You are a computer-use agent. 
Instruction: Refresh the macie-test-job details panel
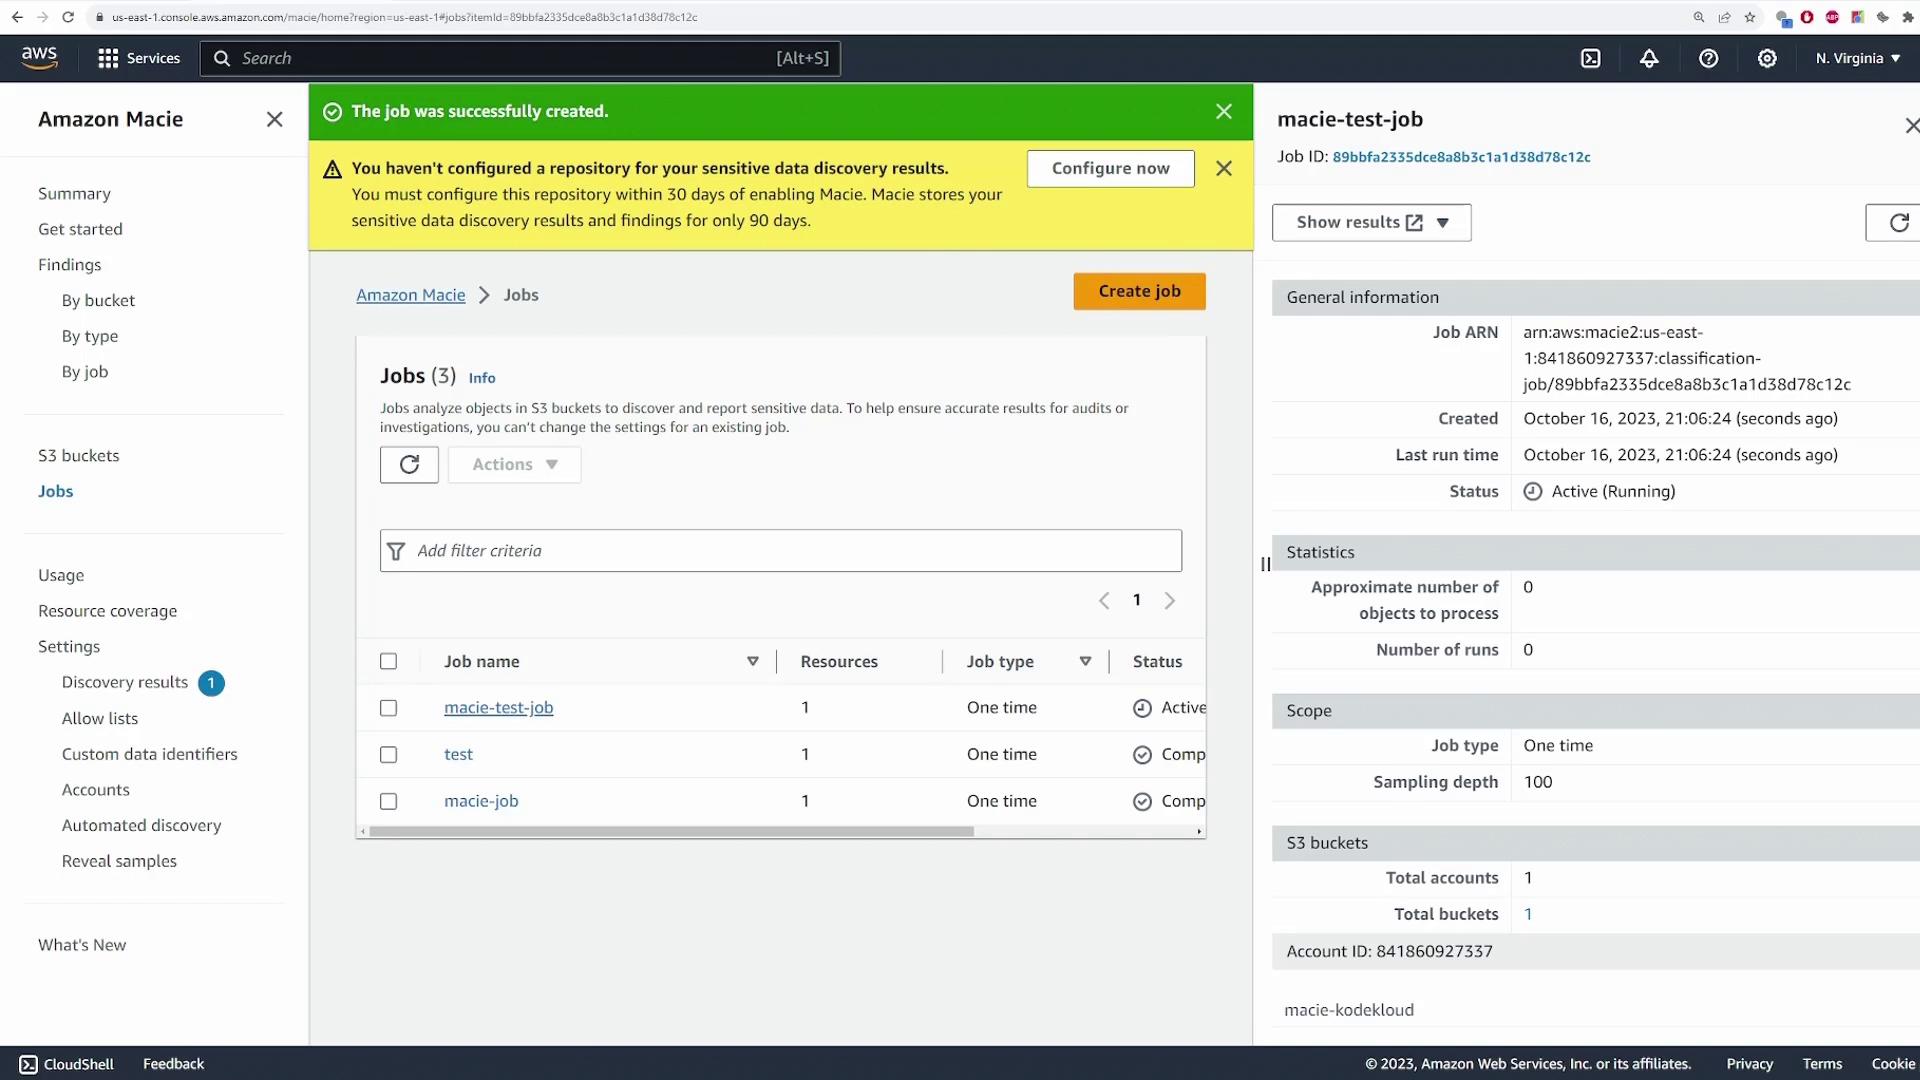click(1898, 222)
